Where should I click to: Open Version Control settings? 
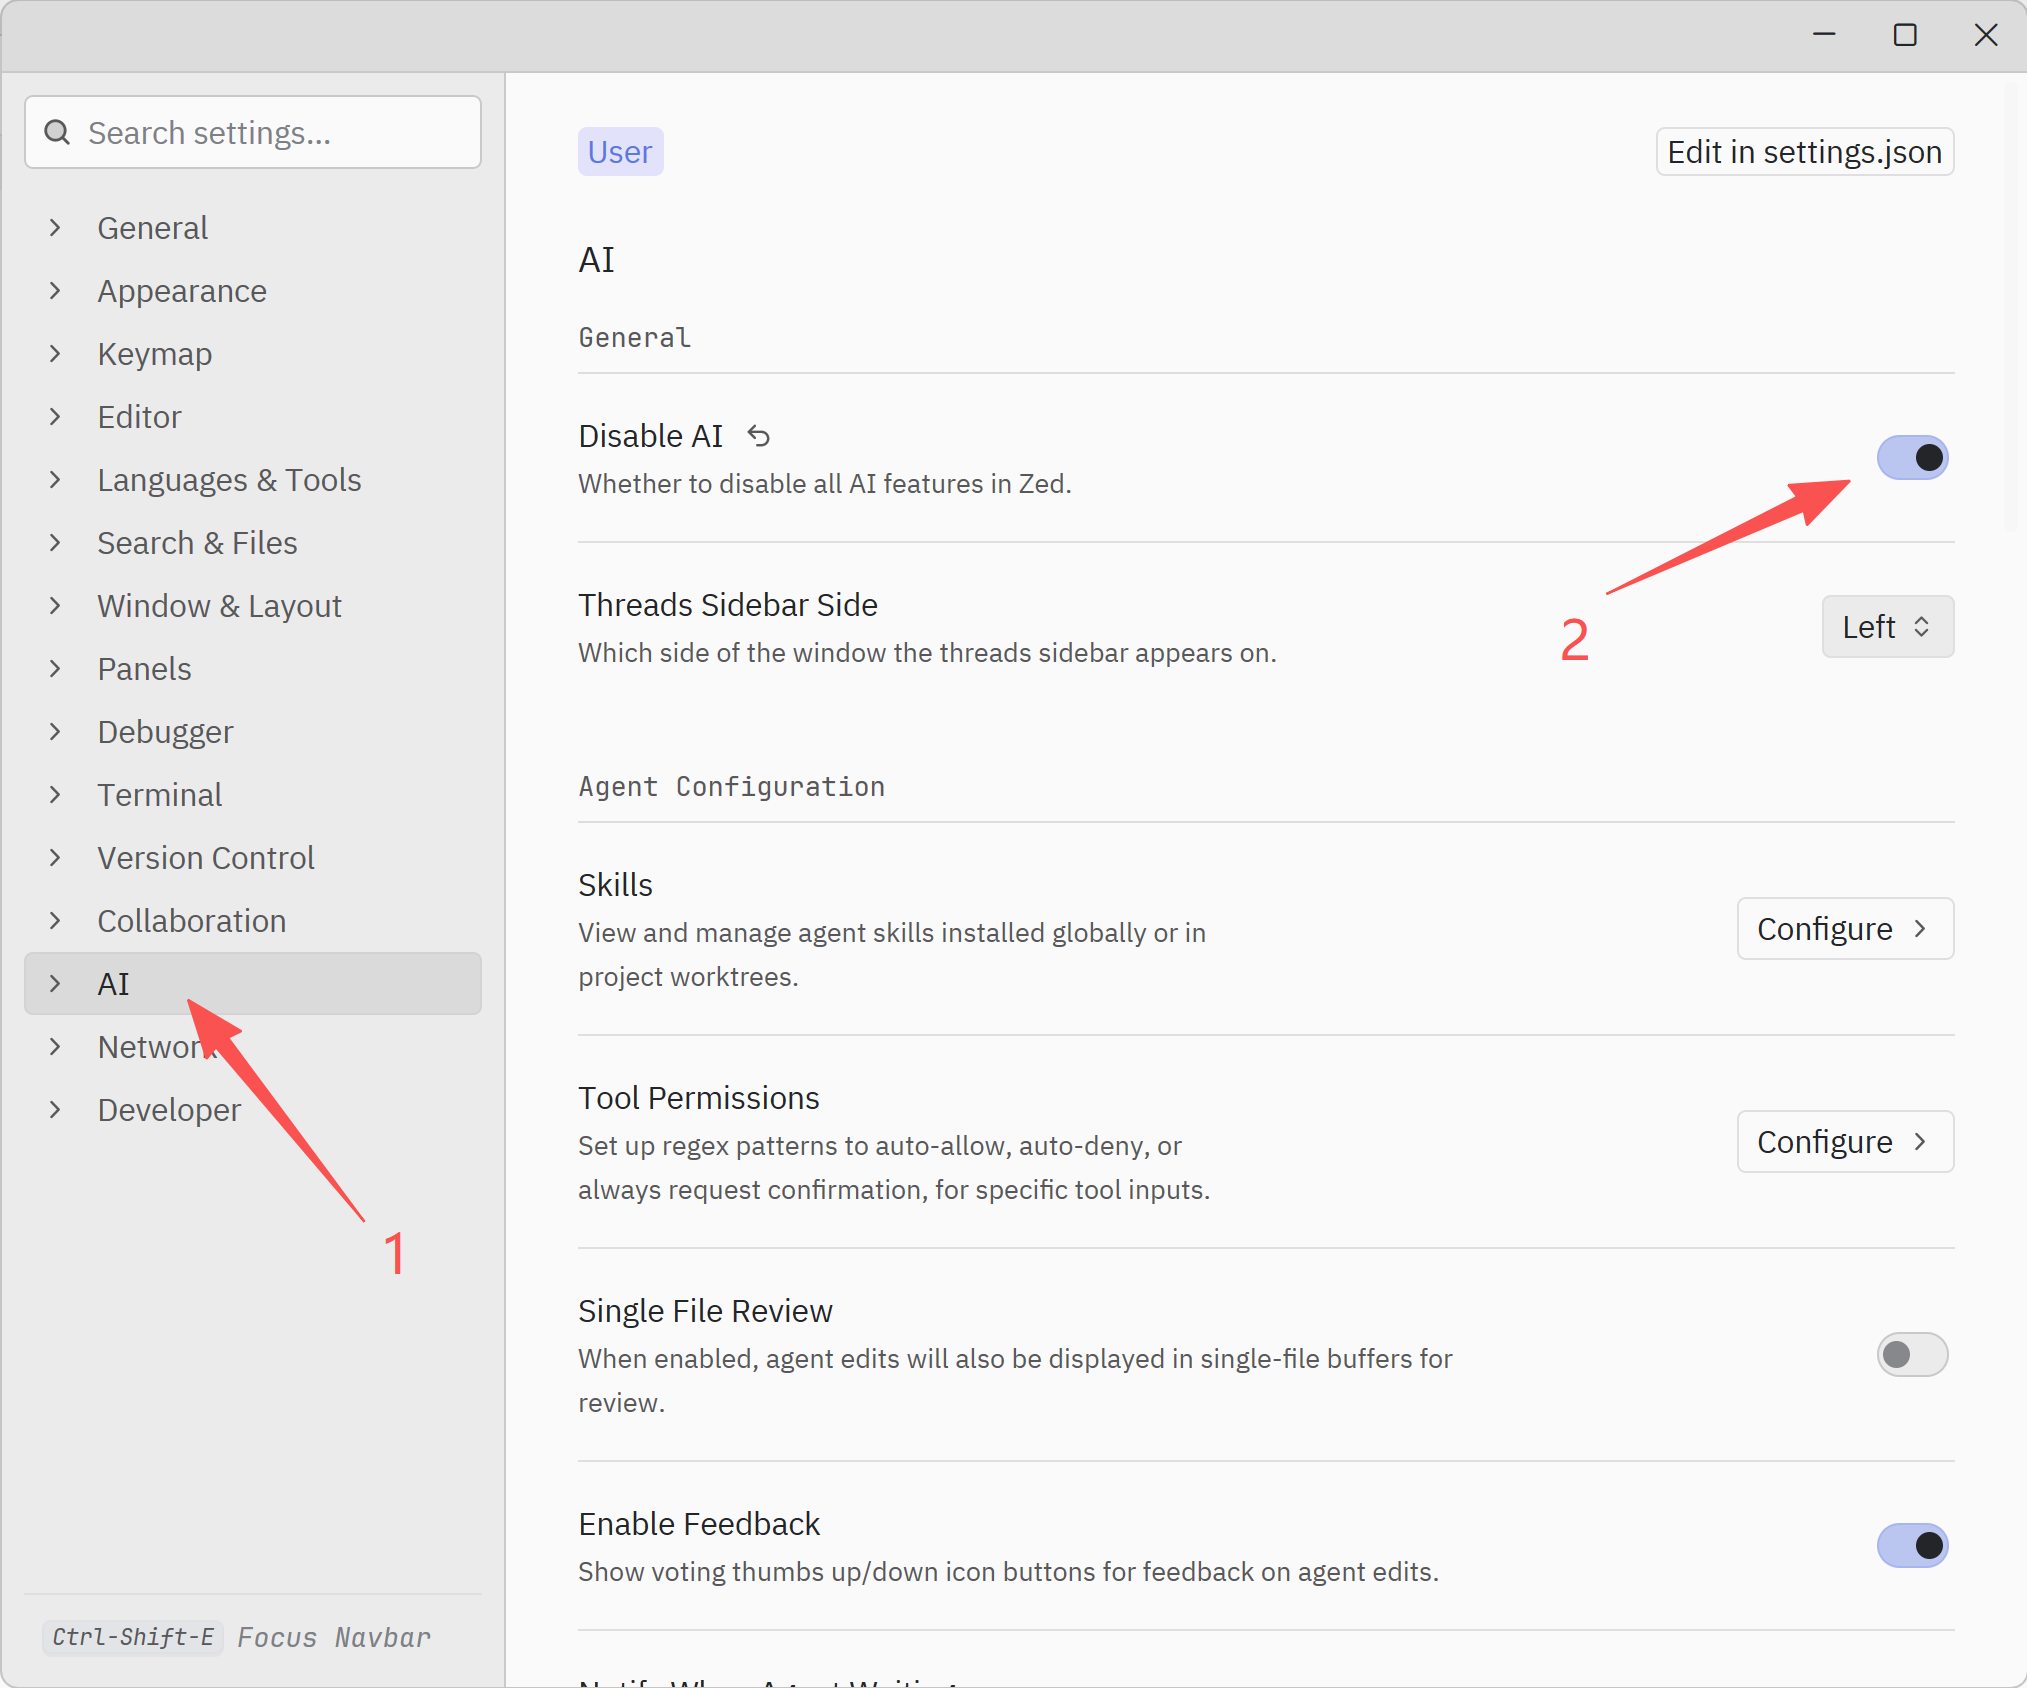(253, 858)
